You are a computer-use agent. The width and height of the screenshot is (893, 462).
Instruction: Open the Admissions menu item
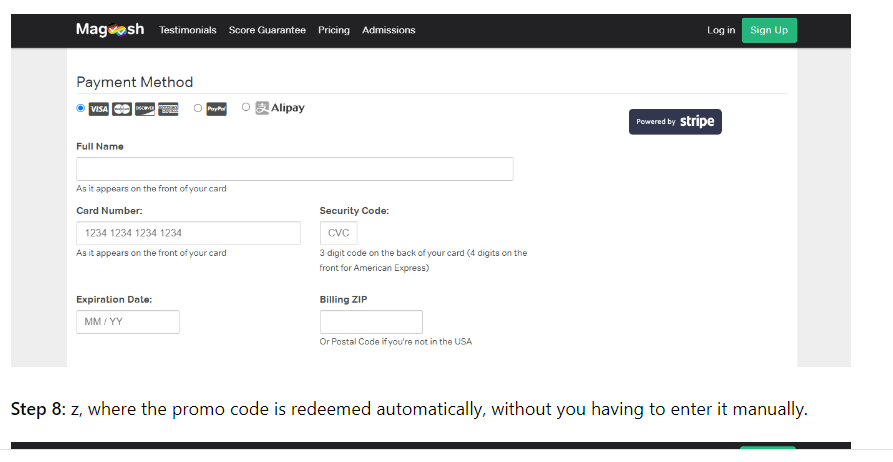click(x=388, y=30)
